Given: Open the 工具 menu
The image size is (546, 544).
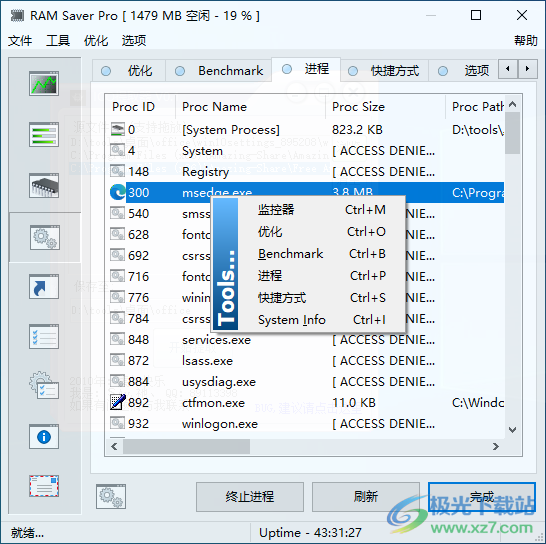Looking at the screenshot, I should click(58, 40).
